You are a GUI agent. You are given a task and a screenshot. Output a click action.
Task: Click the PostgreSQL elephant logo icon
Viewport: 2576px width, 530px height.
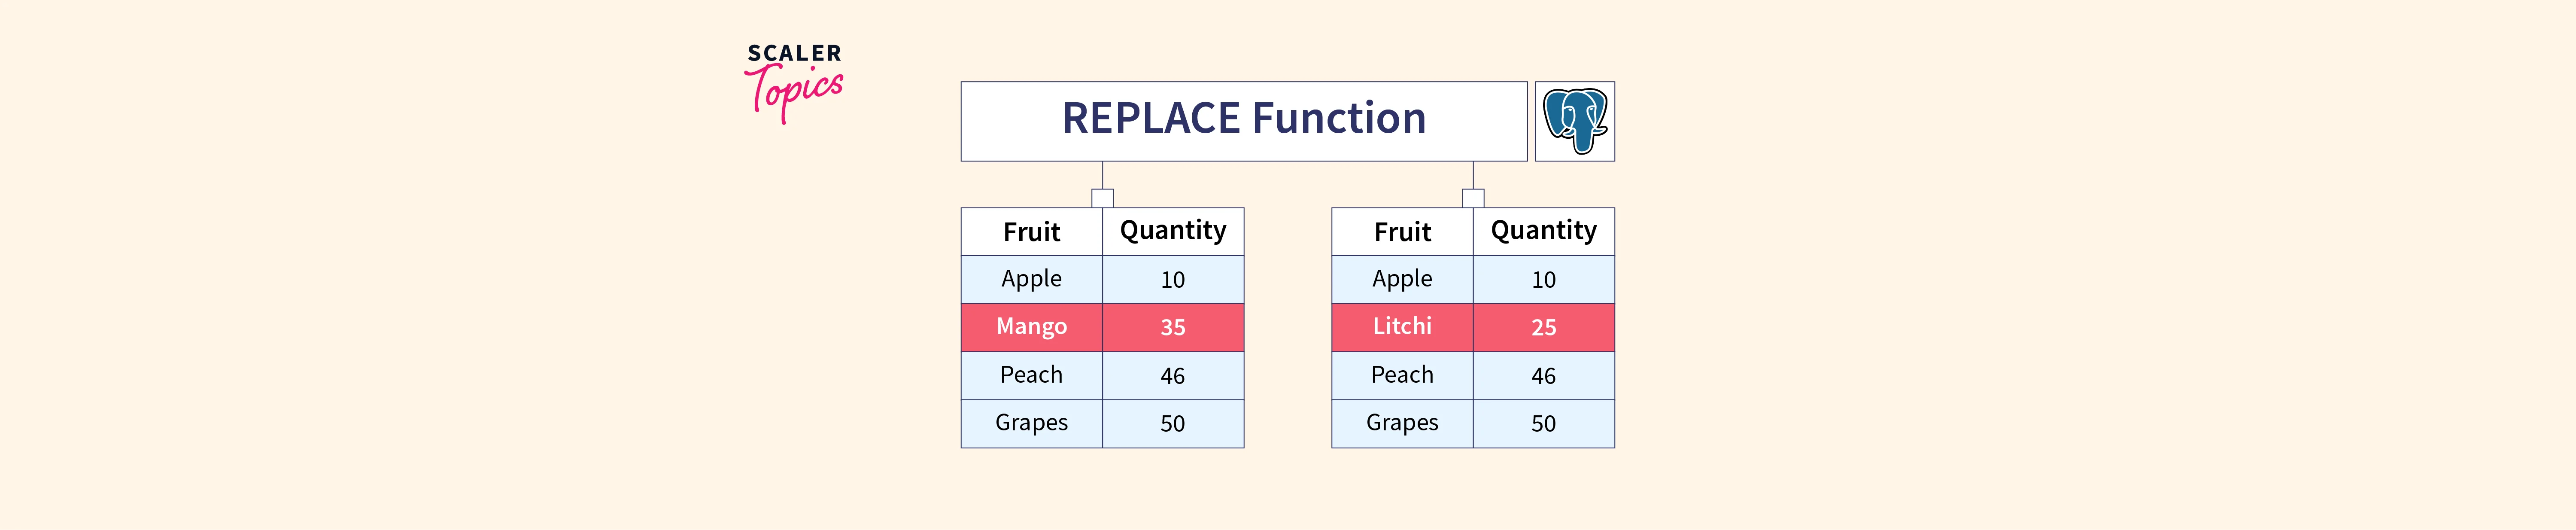pos(1574,121)
